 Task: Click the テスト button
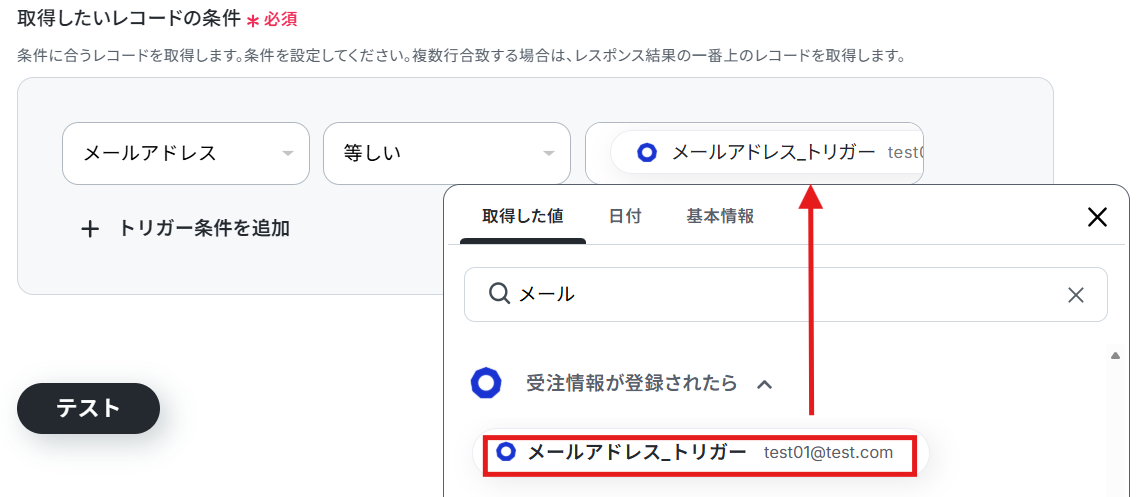tap(88, 408)
